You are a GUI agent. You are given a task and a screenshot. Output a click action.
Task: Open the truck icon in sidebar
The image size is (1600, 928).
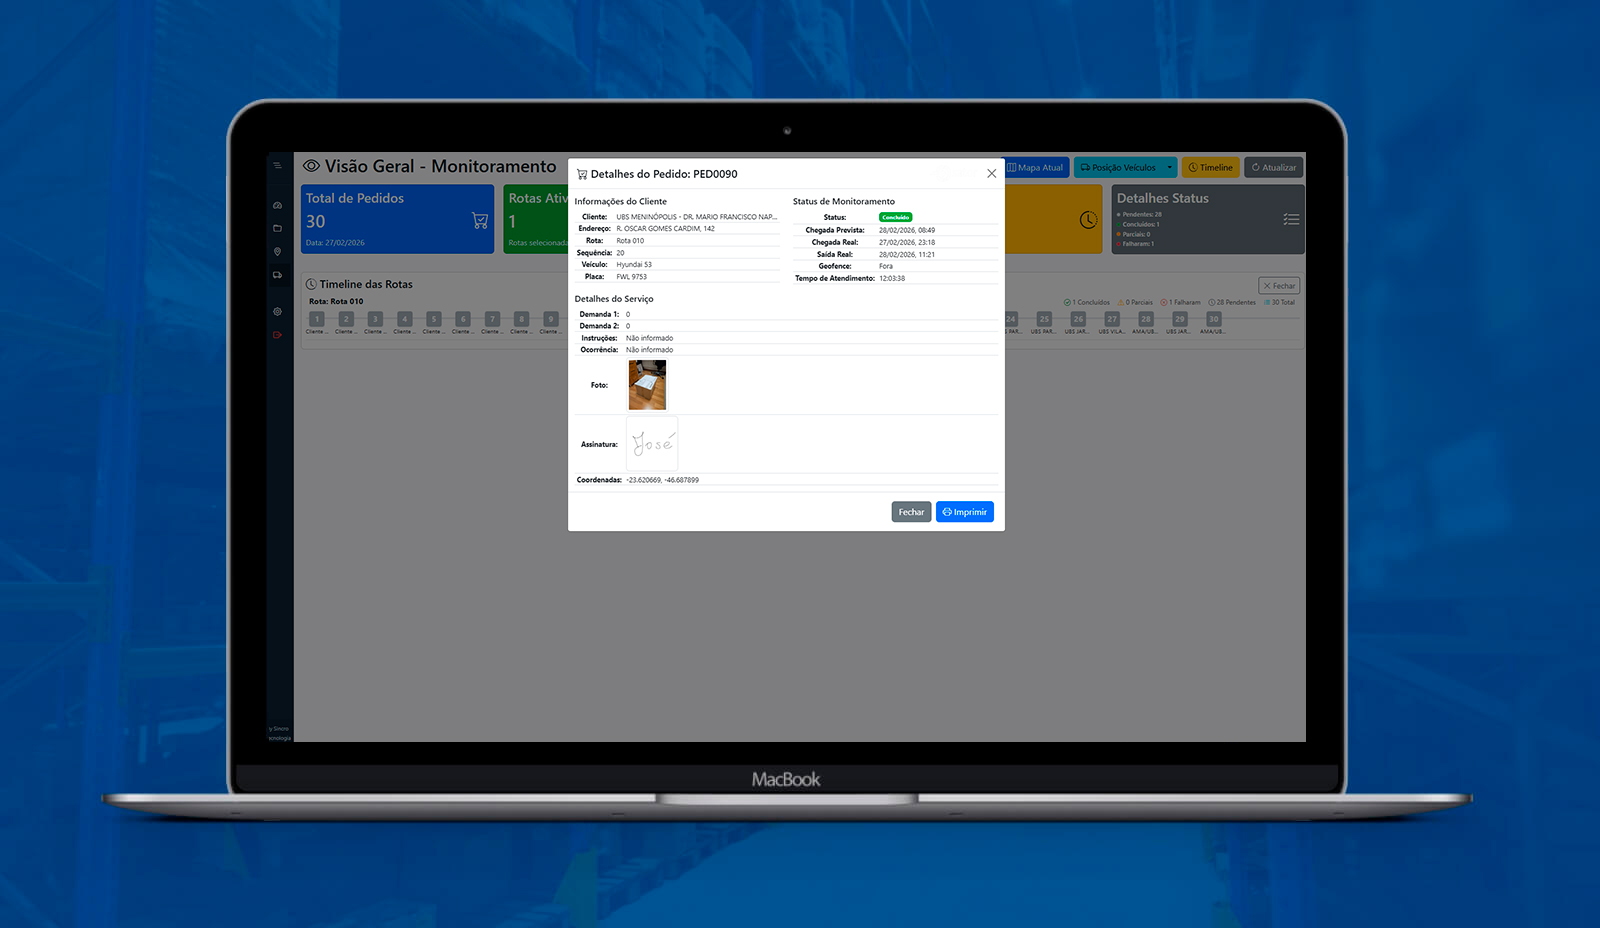pyautogui.click(x=277, y=275)
